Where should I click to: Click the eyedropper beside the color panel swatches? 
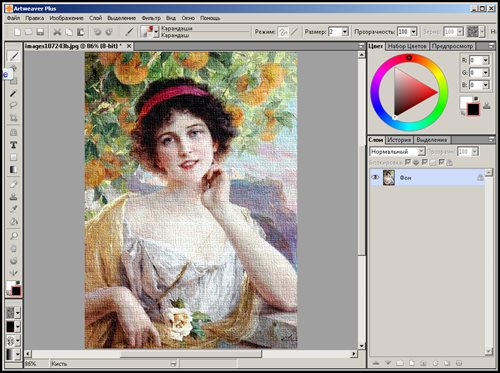pyautogui.click(x=487, y=106)
